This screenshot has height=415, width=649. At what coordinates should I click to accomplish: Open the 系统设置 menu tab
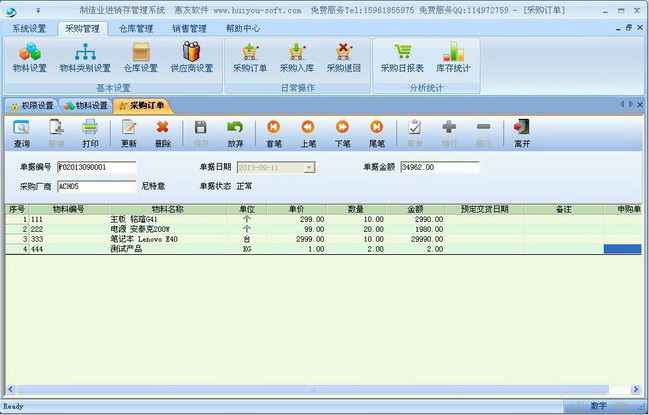29,29
